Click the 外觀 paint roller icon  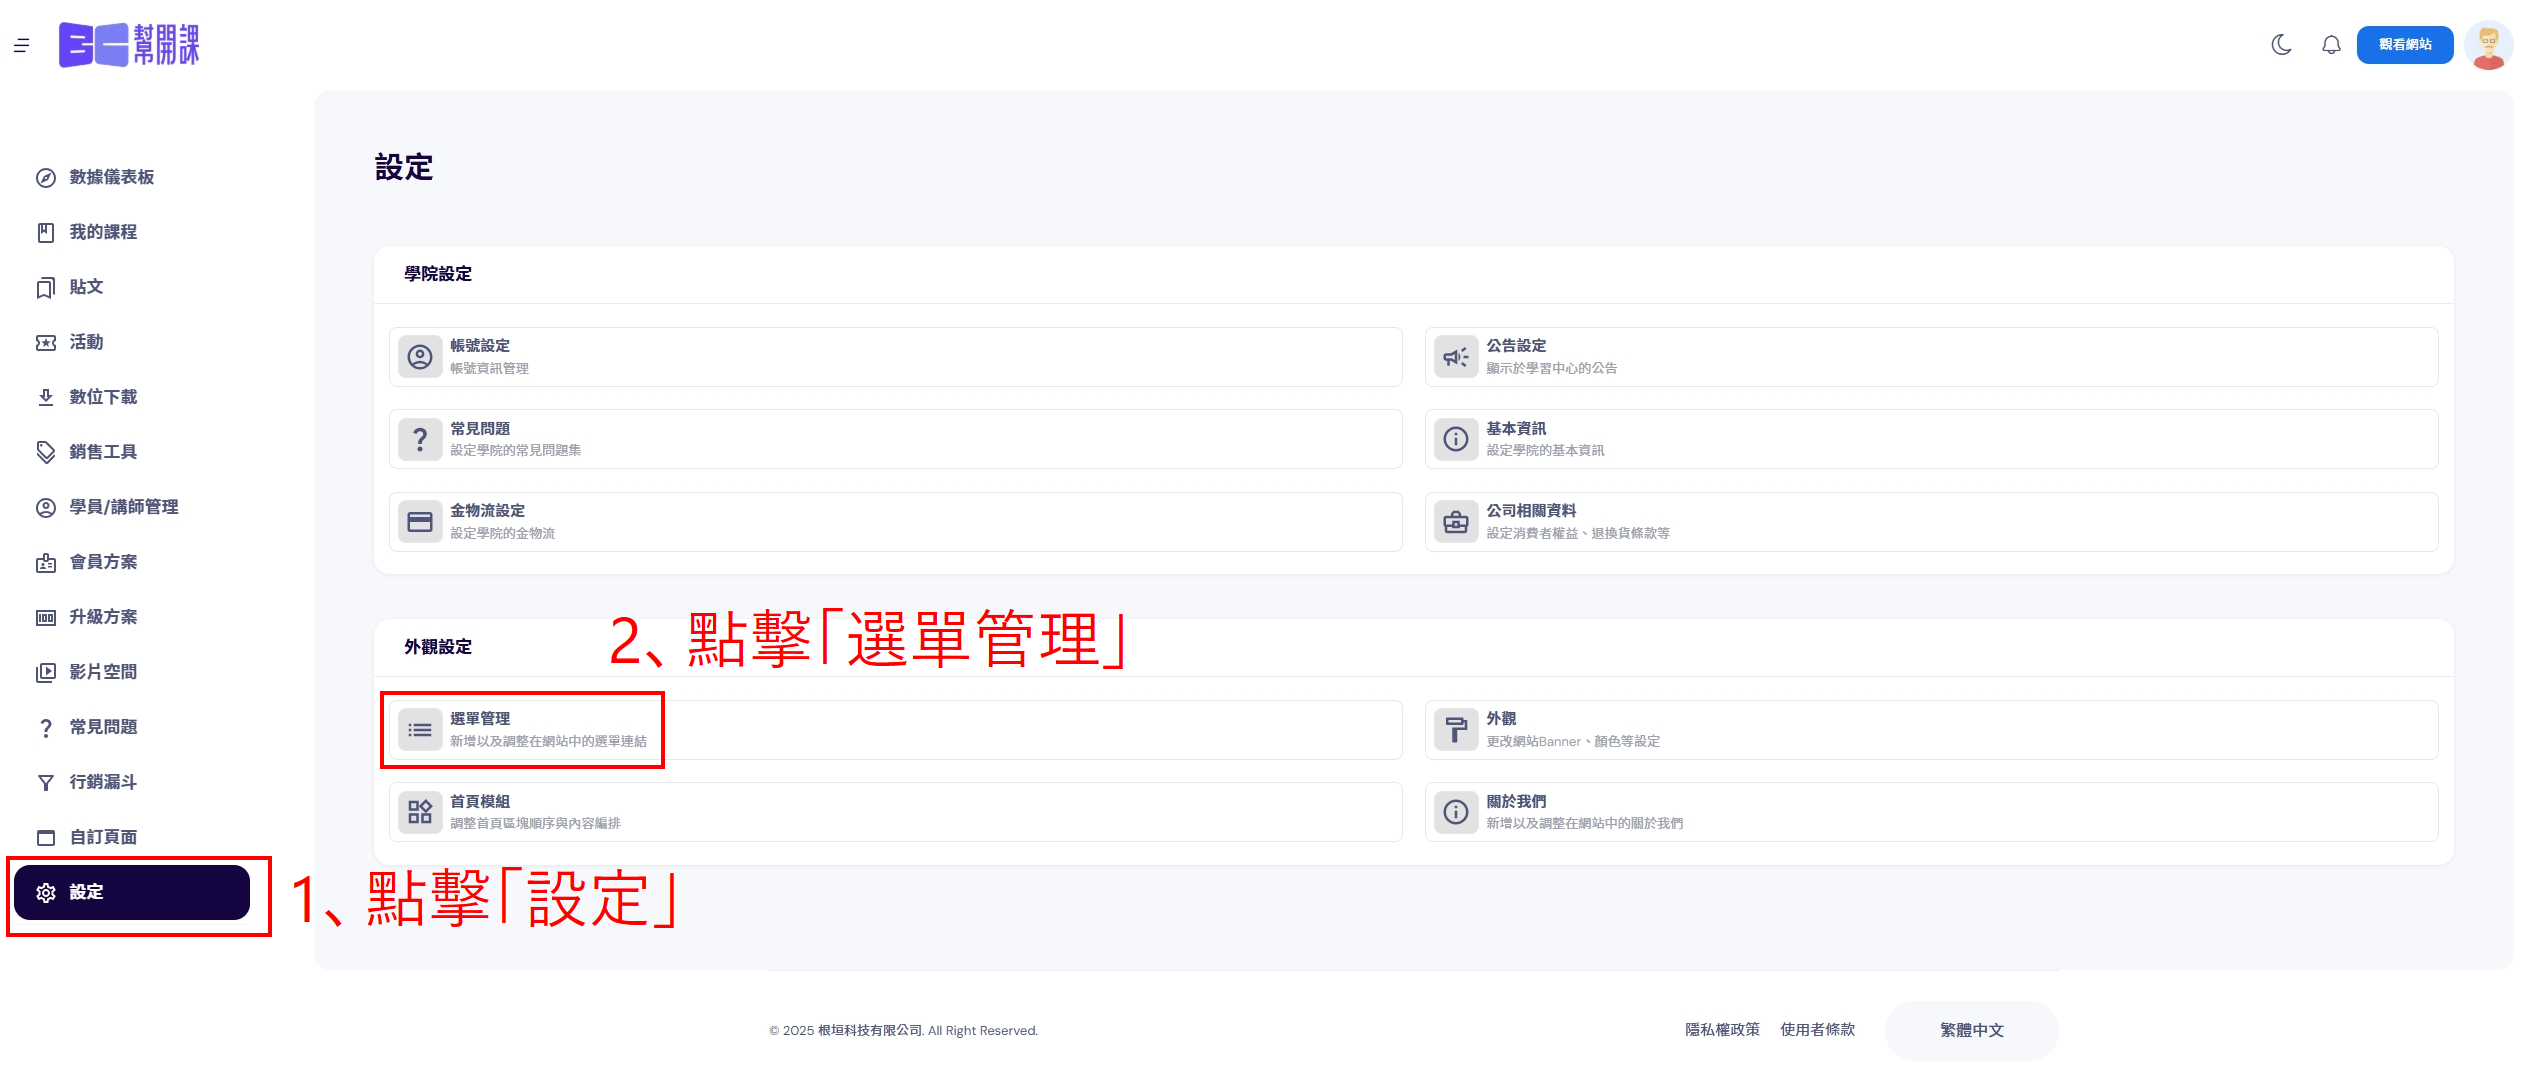point(1456,730)
